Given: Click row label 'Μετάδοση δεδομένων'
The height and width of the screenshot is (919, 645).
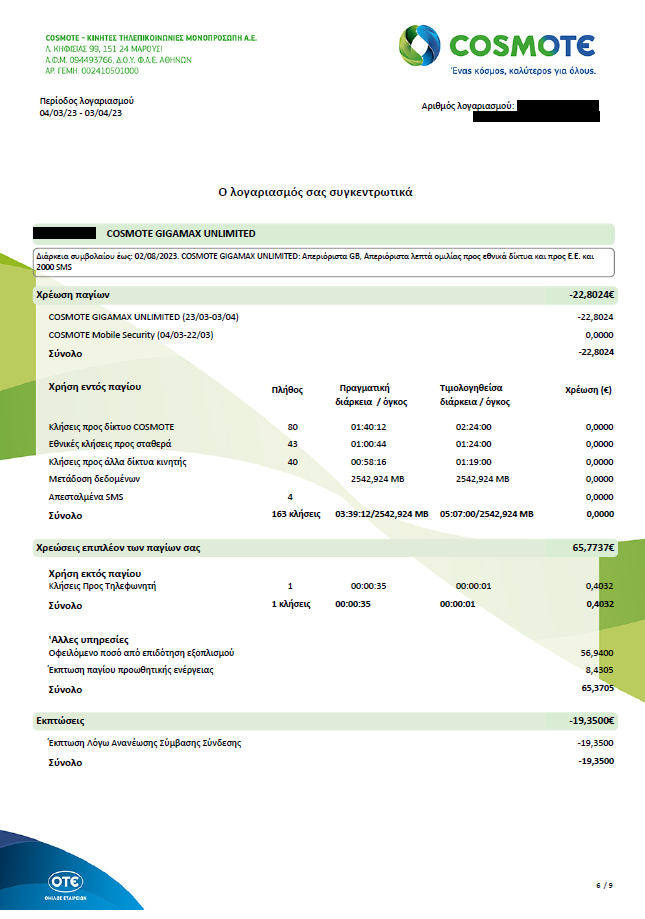Looking at the screenshot, I should coord(94,479).
